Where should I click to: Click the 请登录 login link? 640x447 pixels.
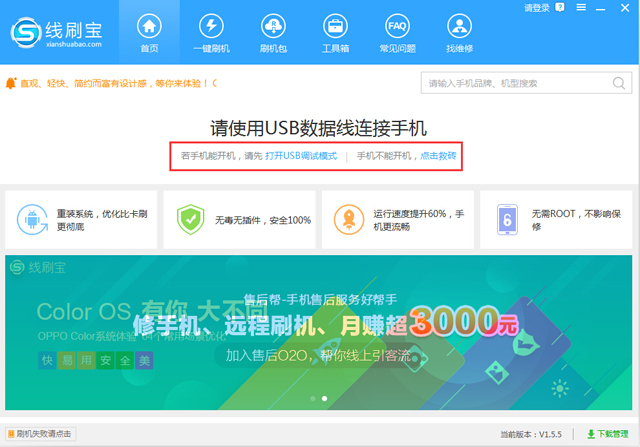pyautogui.click(x=536, y=8)
